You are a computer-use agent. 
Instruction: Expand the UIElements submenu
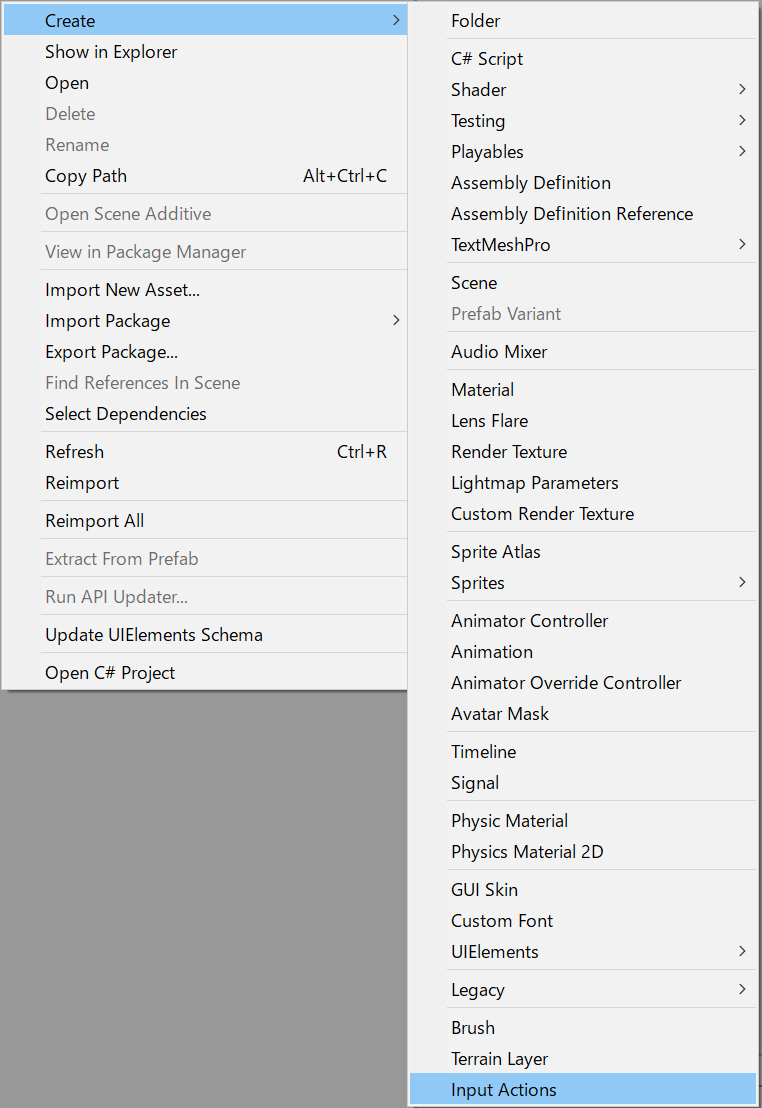pyautogui.click(x=582, y=952)
